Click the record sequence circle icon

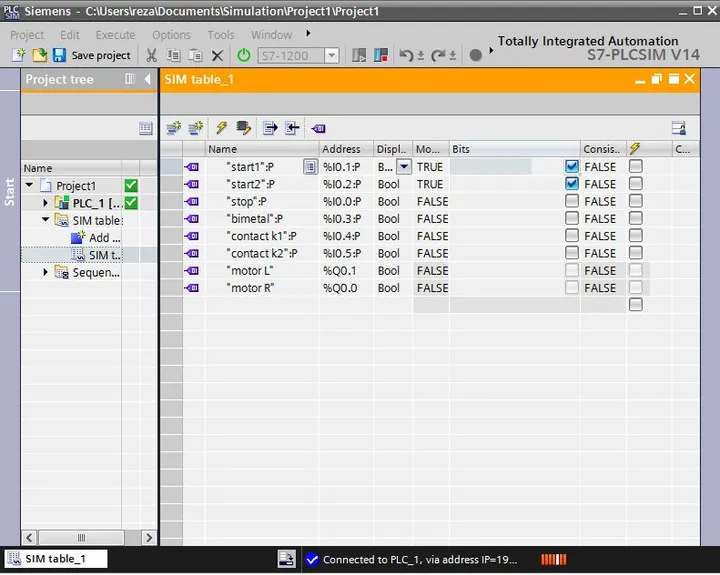coord(476,56)
